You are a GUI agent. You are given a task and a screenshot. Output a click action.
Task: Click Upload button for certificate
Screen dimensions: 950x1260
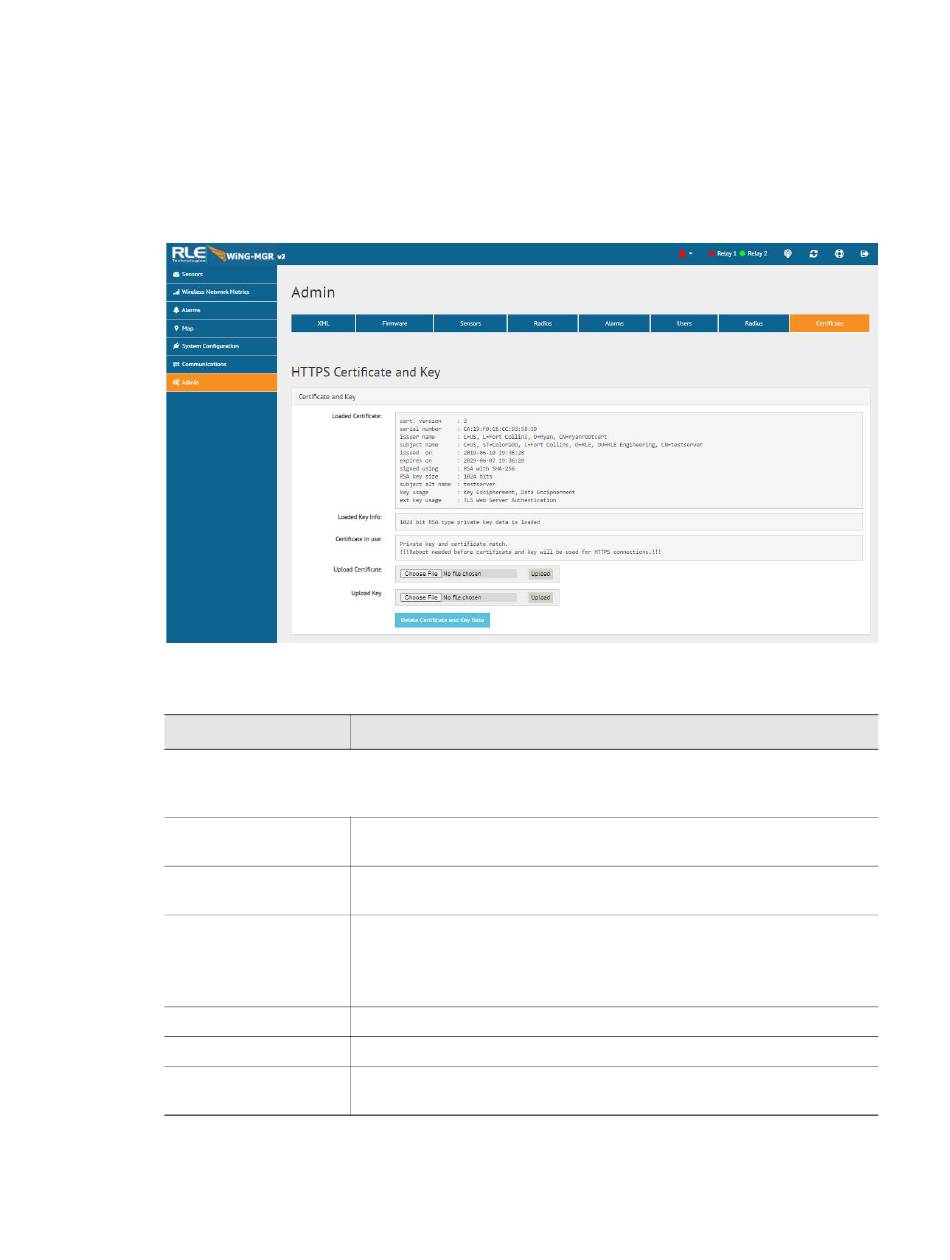(x=540, y=574)
